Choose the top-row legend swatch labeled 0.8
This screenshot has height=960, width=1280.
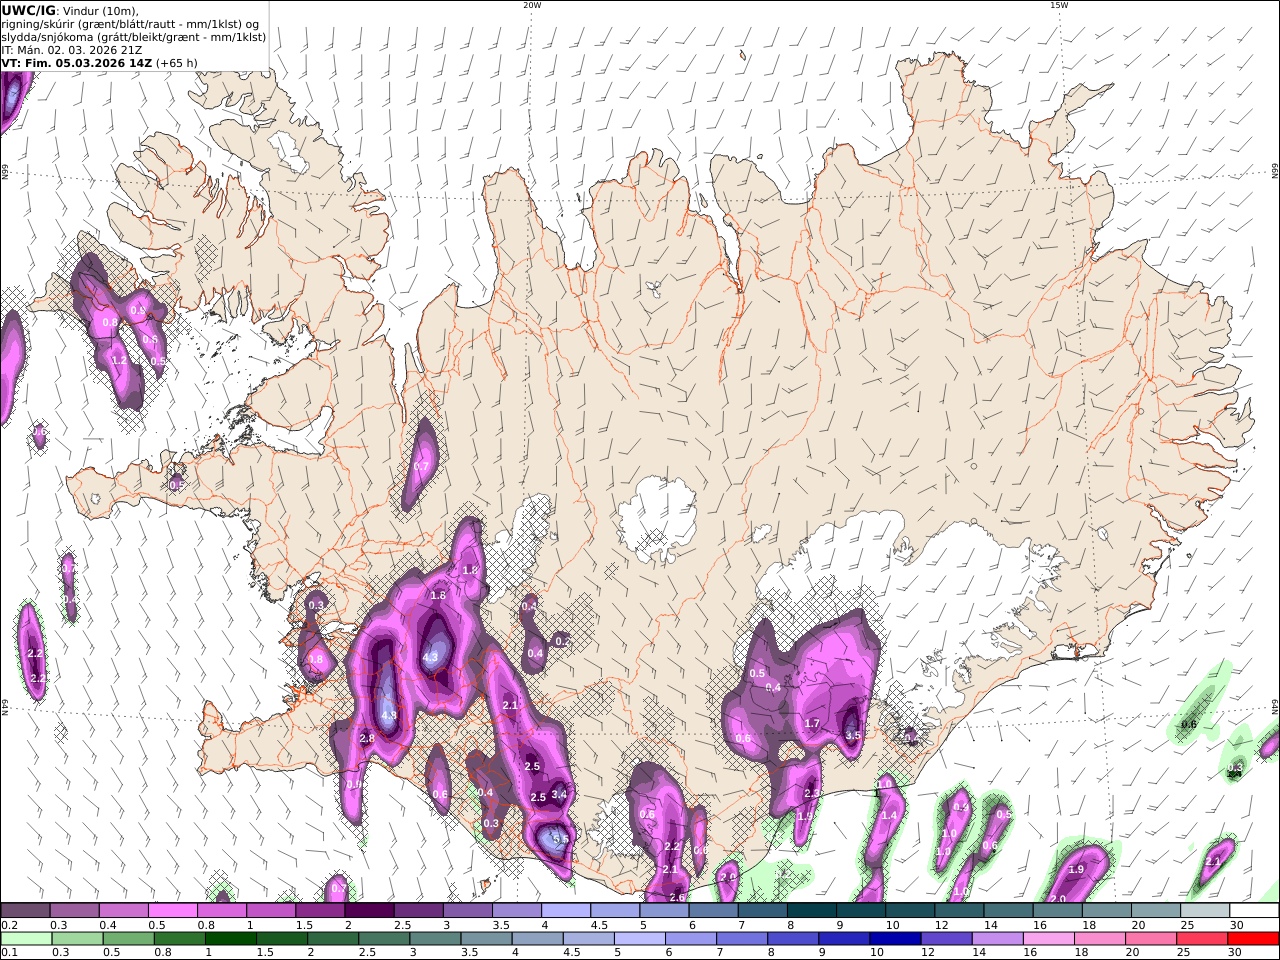pyautogui.click(x=222, y=911)
